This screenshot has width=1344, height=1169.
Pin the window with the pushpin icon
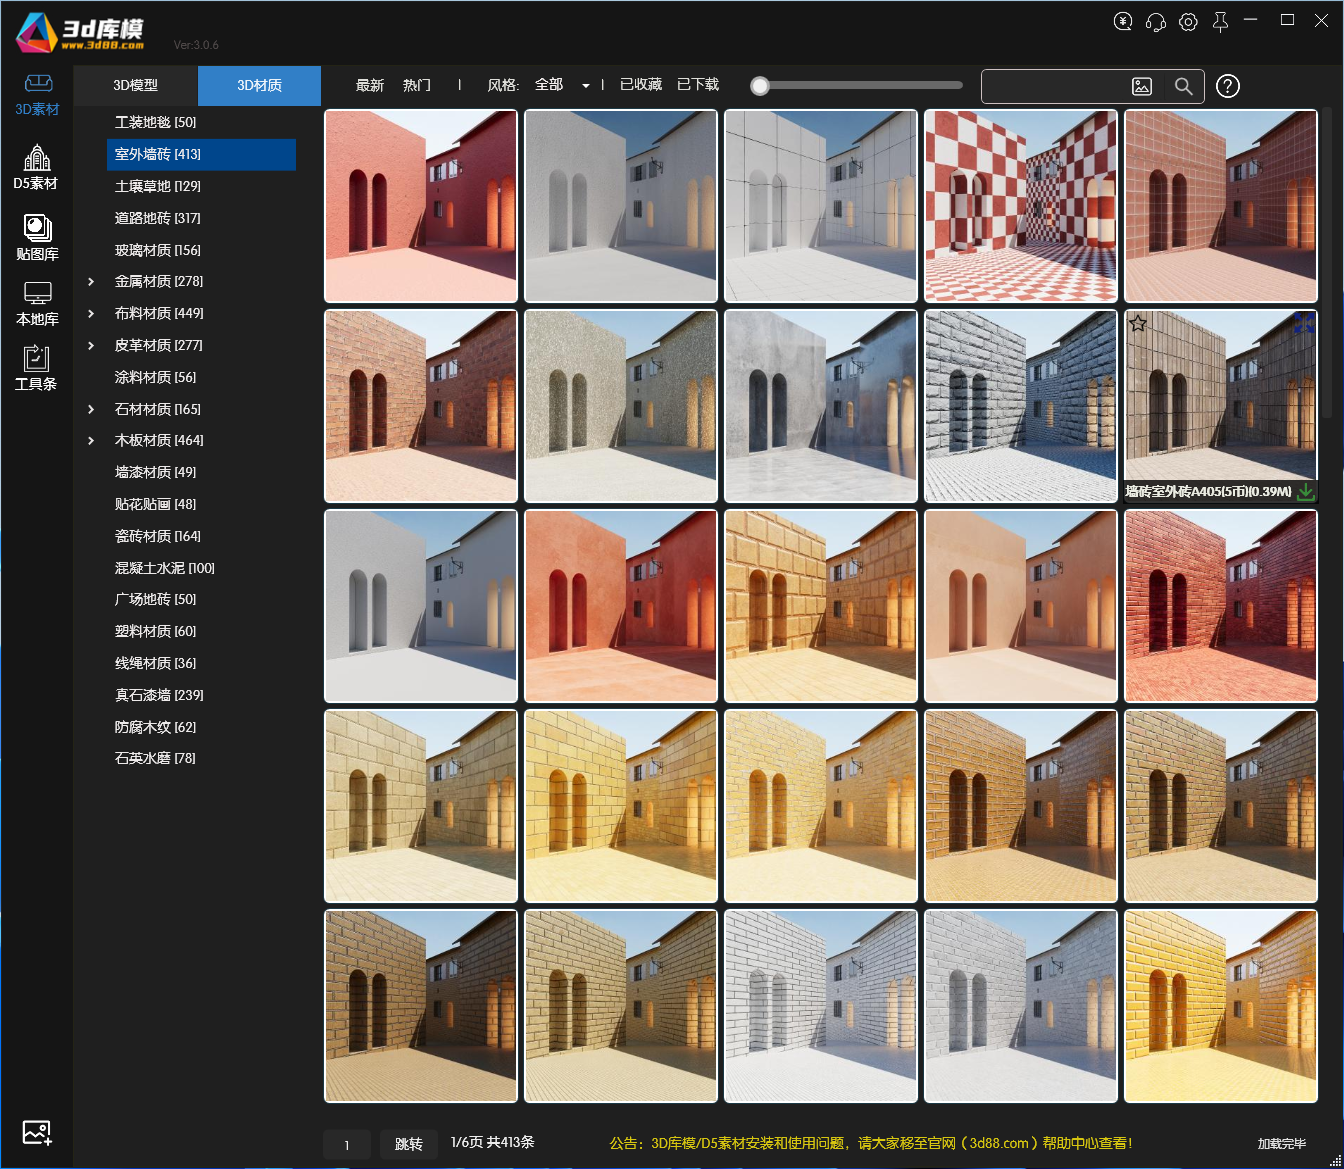pos(1220,21)
